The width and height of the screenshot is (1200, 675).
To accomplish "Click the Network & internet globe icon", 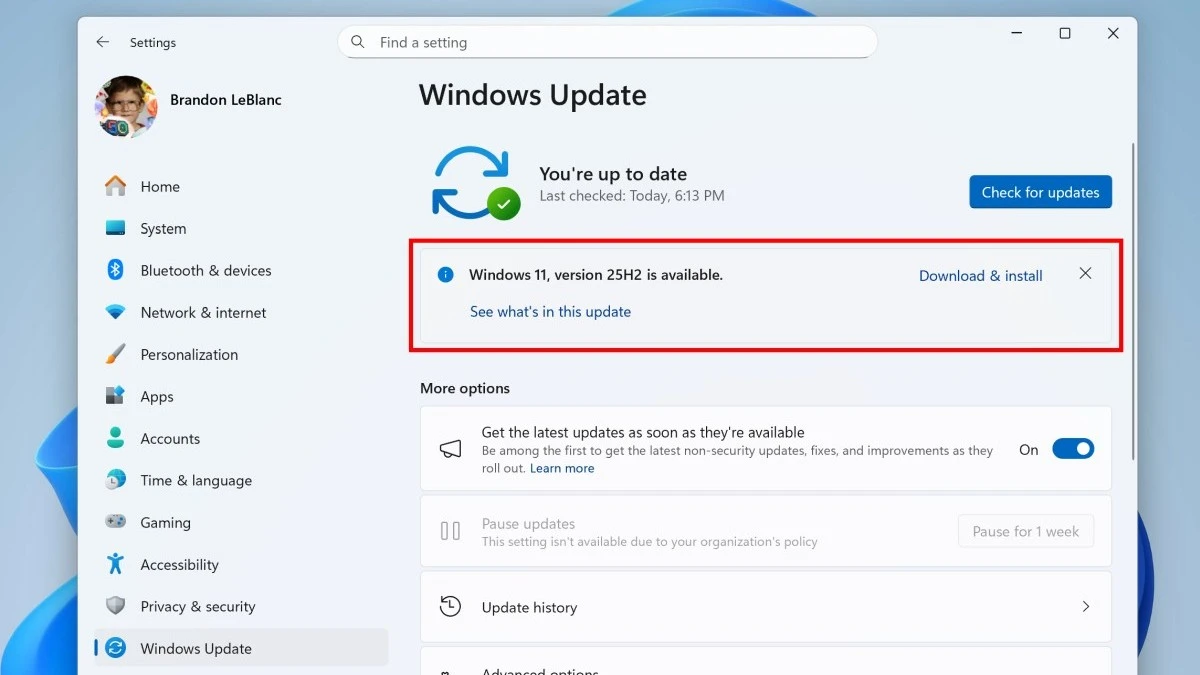I will (x=115, y=312).
